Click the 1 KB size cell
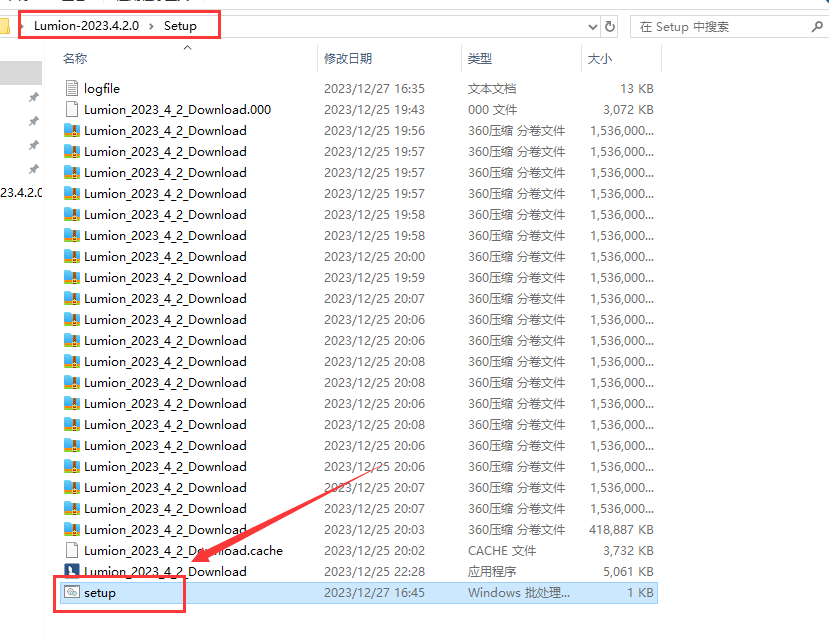829x638 pixels. (640, 593)
